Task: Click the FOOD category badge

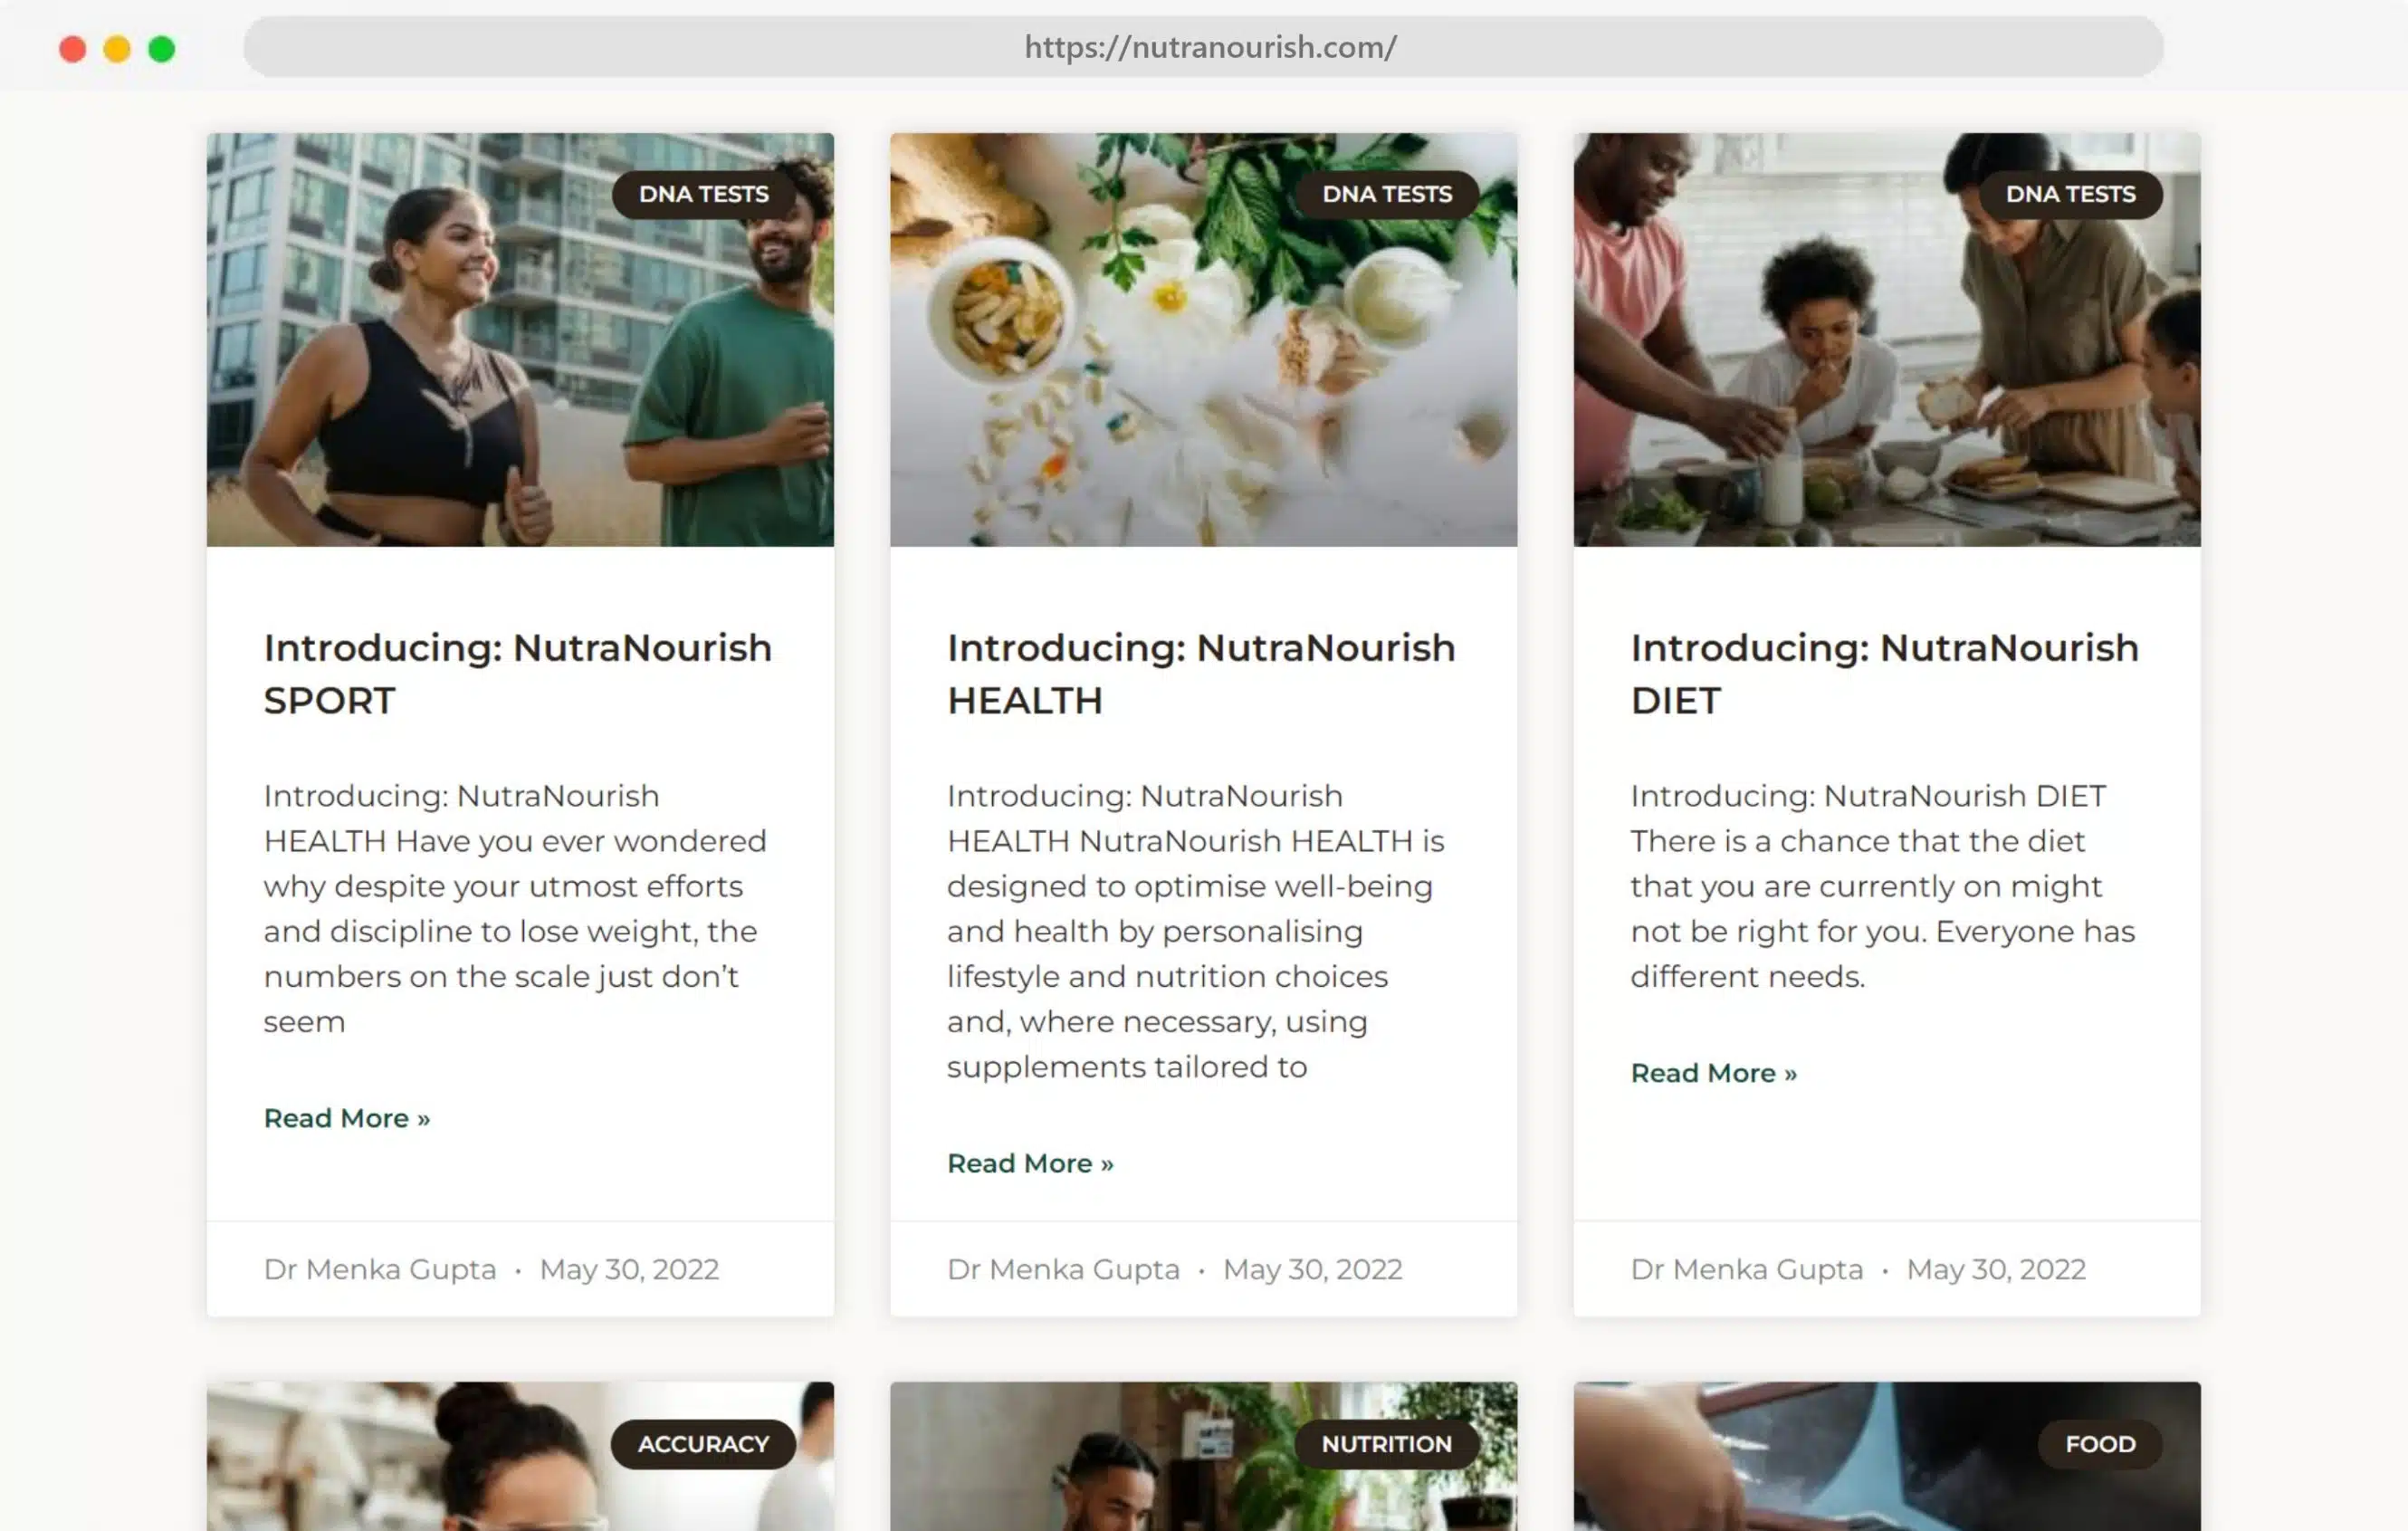Action: 2100,1444
